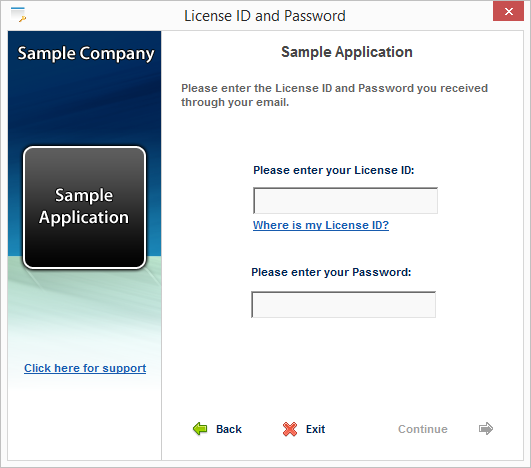
Task: Click the grayed-out Continue button label
Action: pos(423,429)
